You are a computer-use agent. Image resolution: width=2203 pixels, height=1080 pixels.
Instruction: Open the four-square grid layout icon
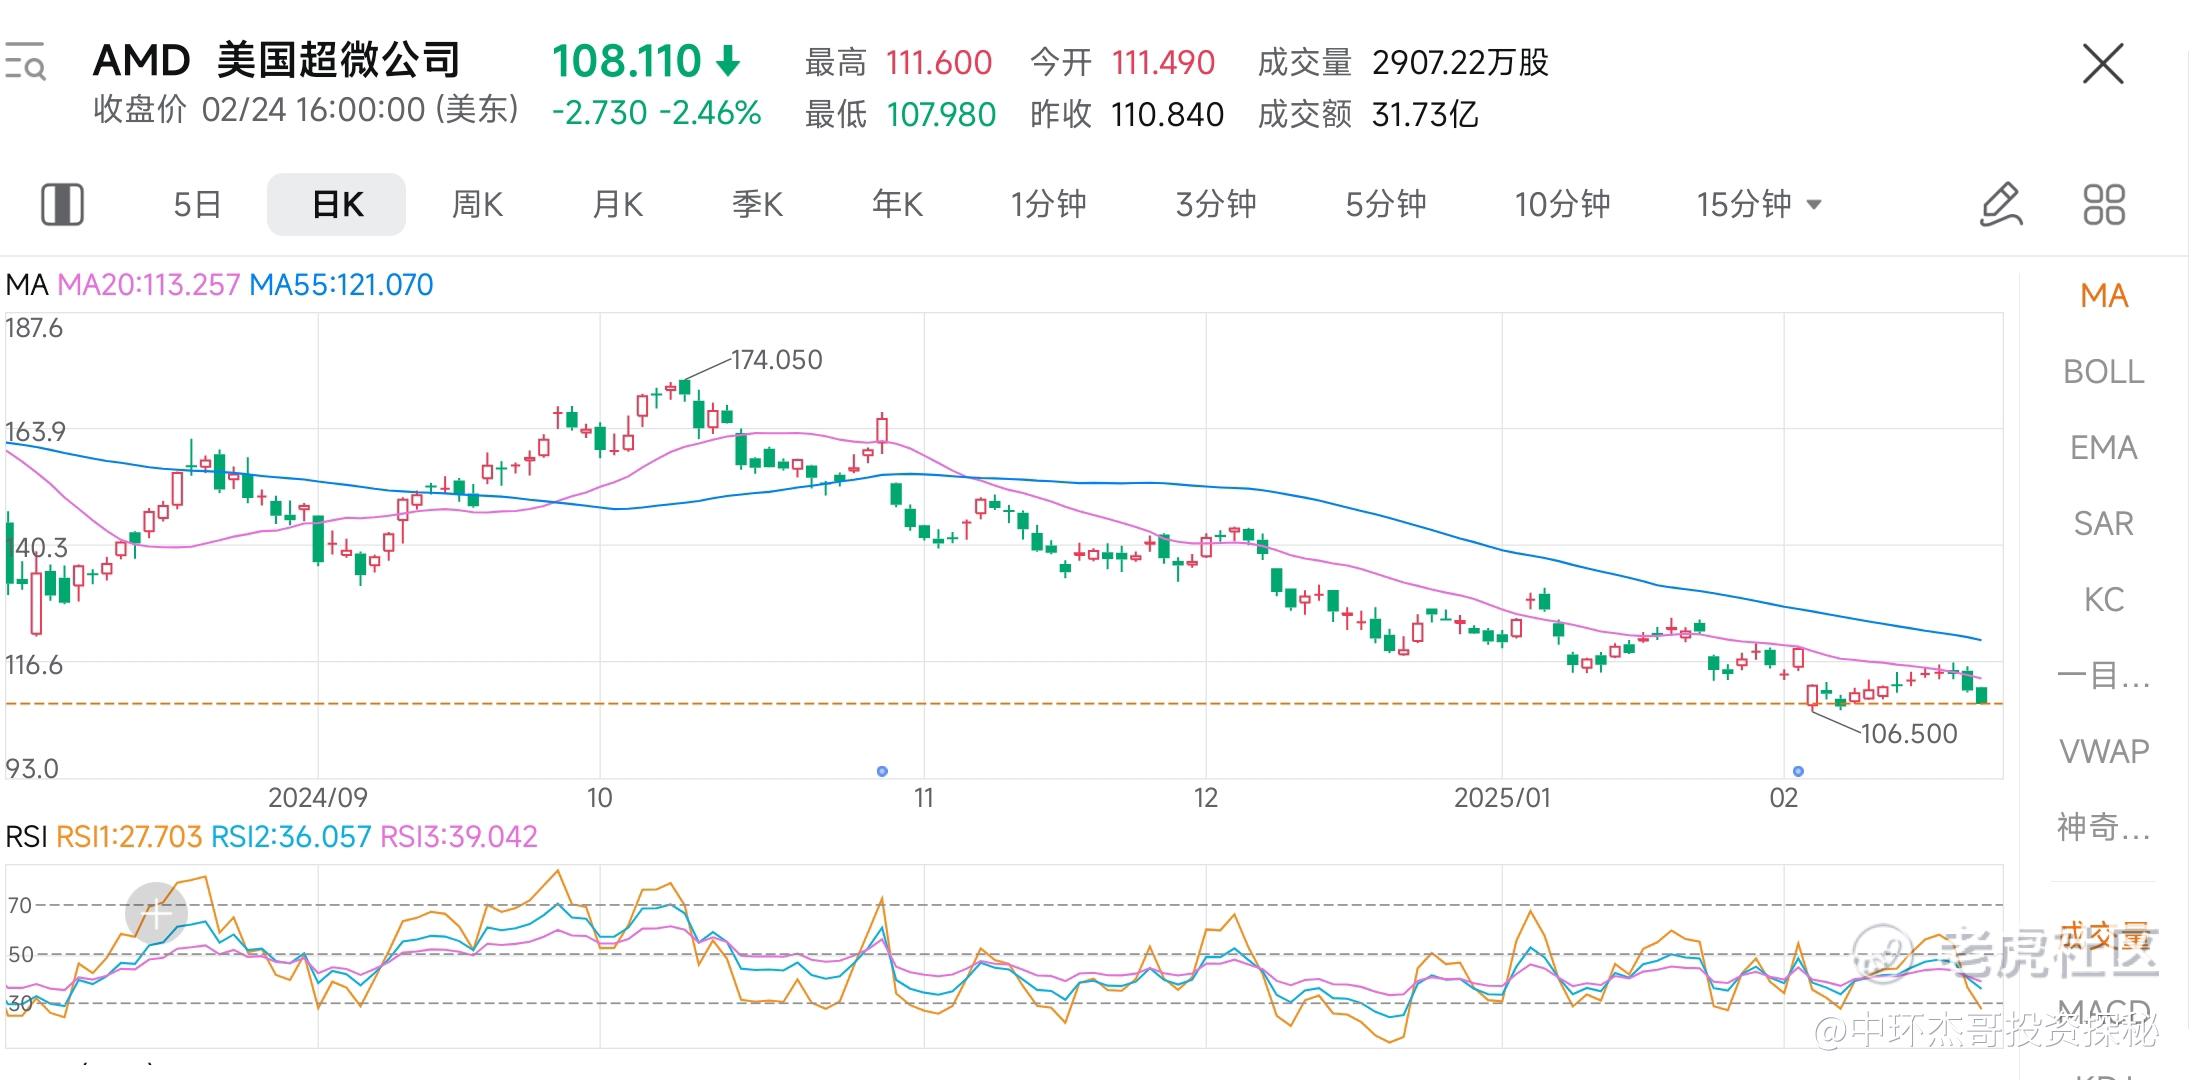(x=2104, y=204)
